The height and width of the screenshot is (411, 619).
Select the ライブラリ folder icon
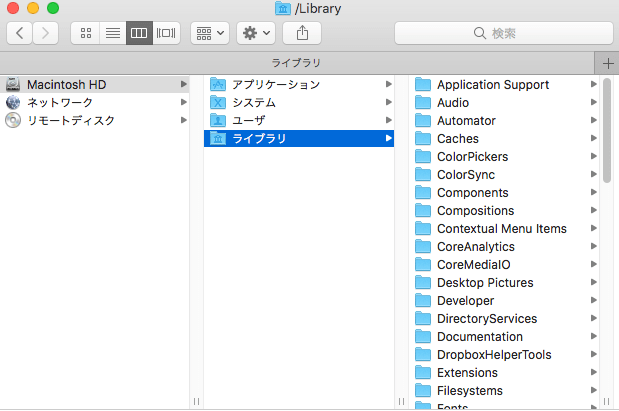pos(218,138)
